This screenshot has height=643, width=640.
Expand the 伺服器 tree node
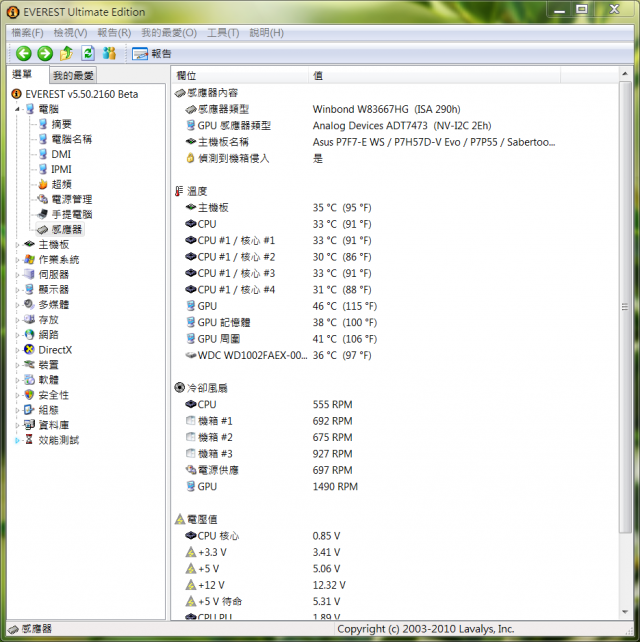coord(17,275)
